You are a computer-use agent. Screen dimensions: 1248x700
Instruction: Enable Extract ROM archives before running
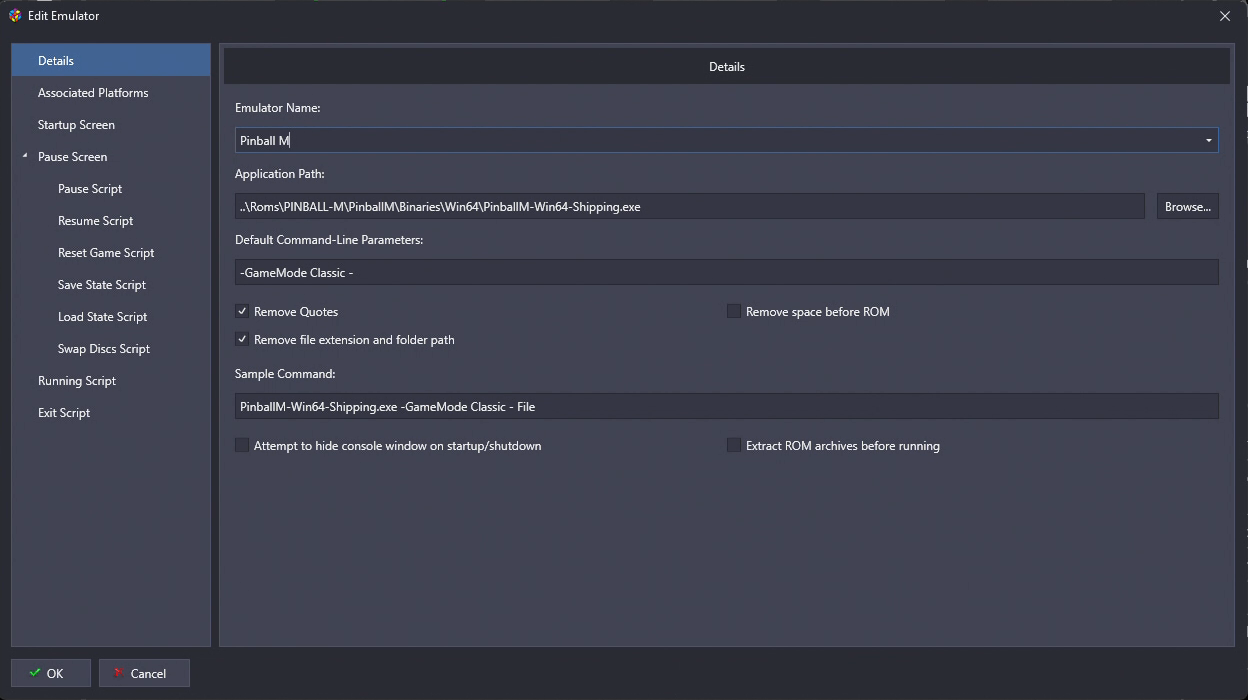(x=734, y=445)
